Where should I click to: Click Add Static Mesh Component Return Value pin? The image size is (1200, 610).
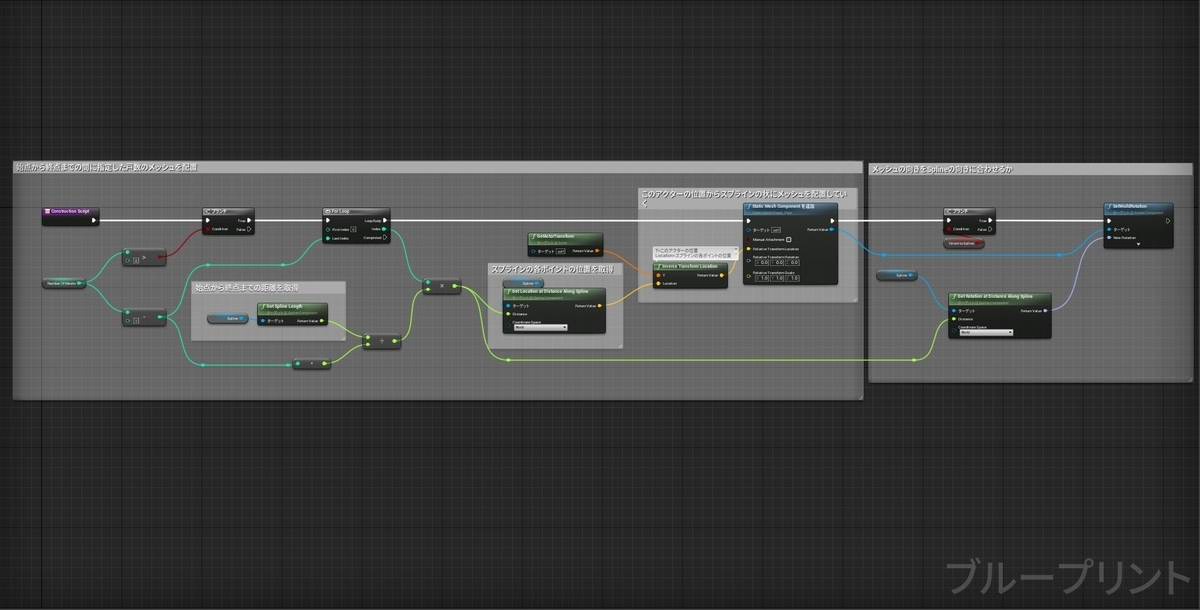coord(832,229)
